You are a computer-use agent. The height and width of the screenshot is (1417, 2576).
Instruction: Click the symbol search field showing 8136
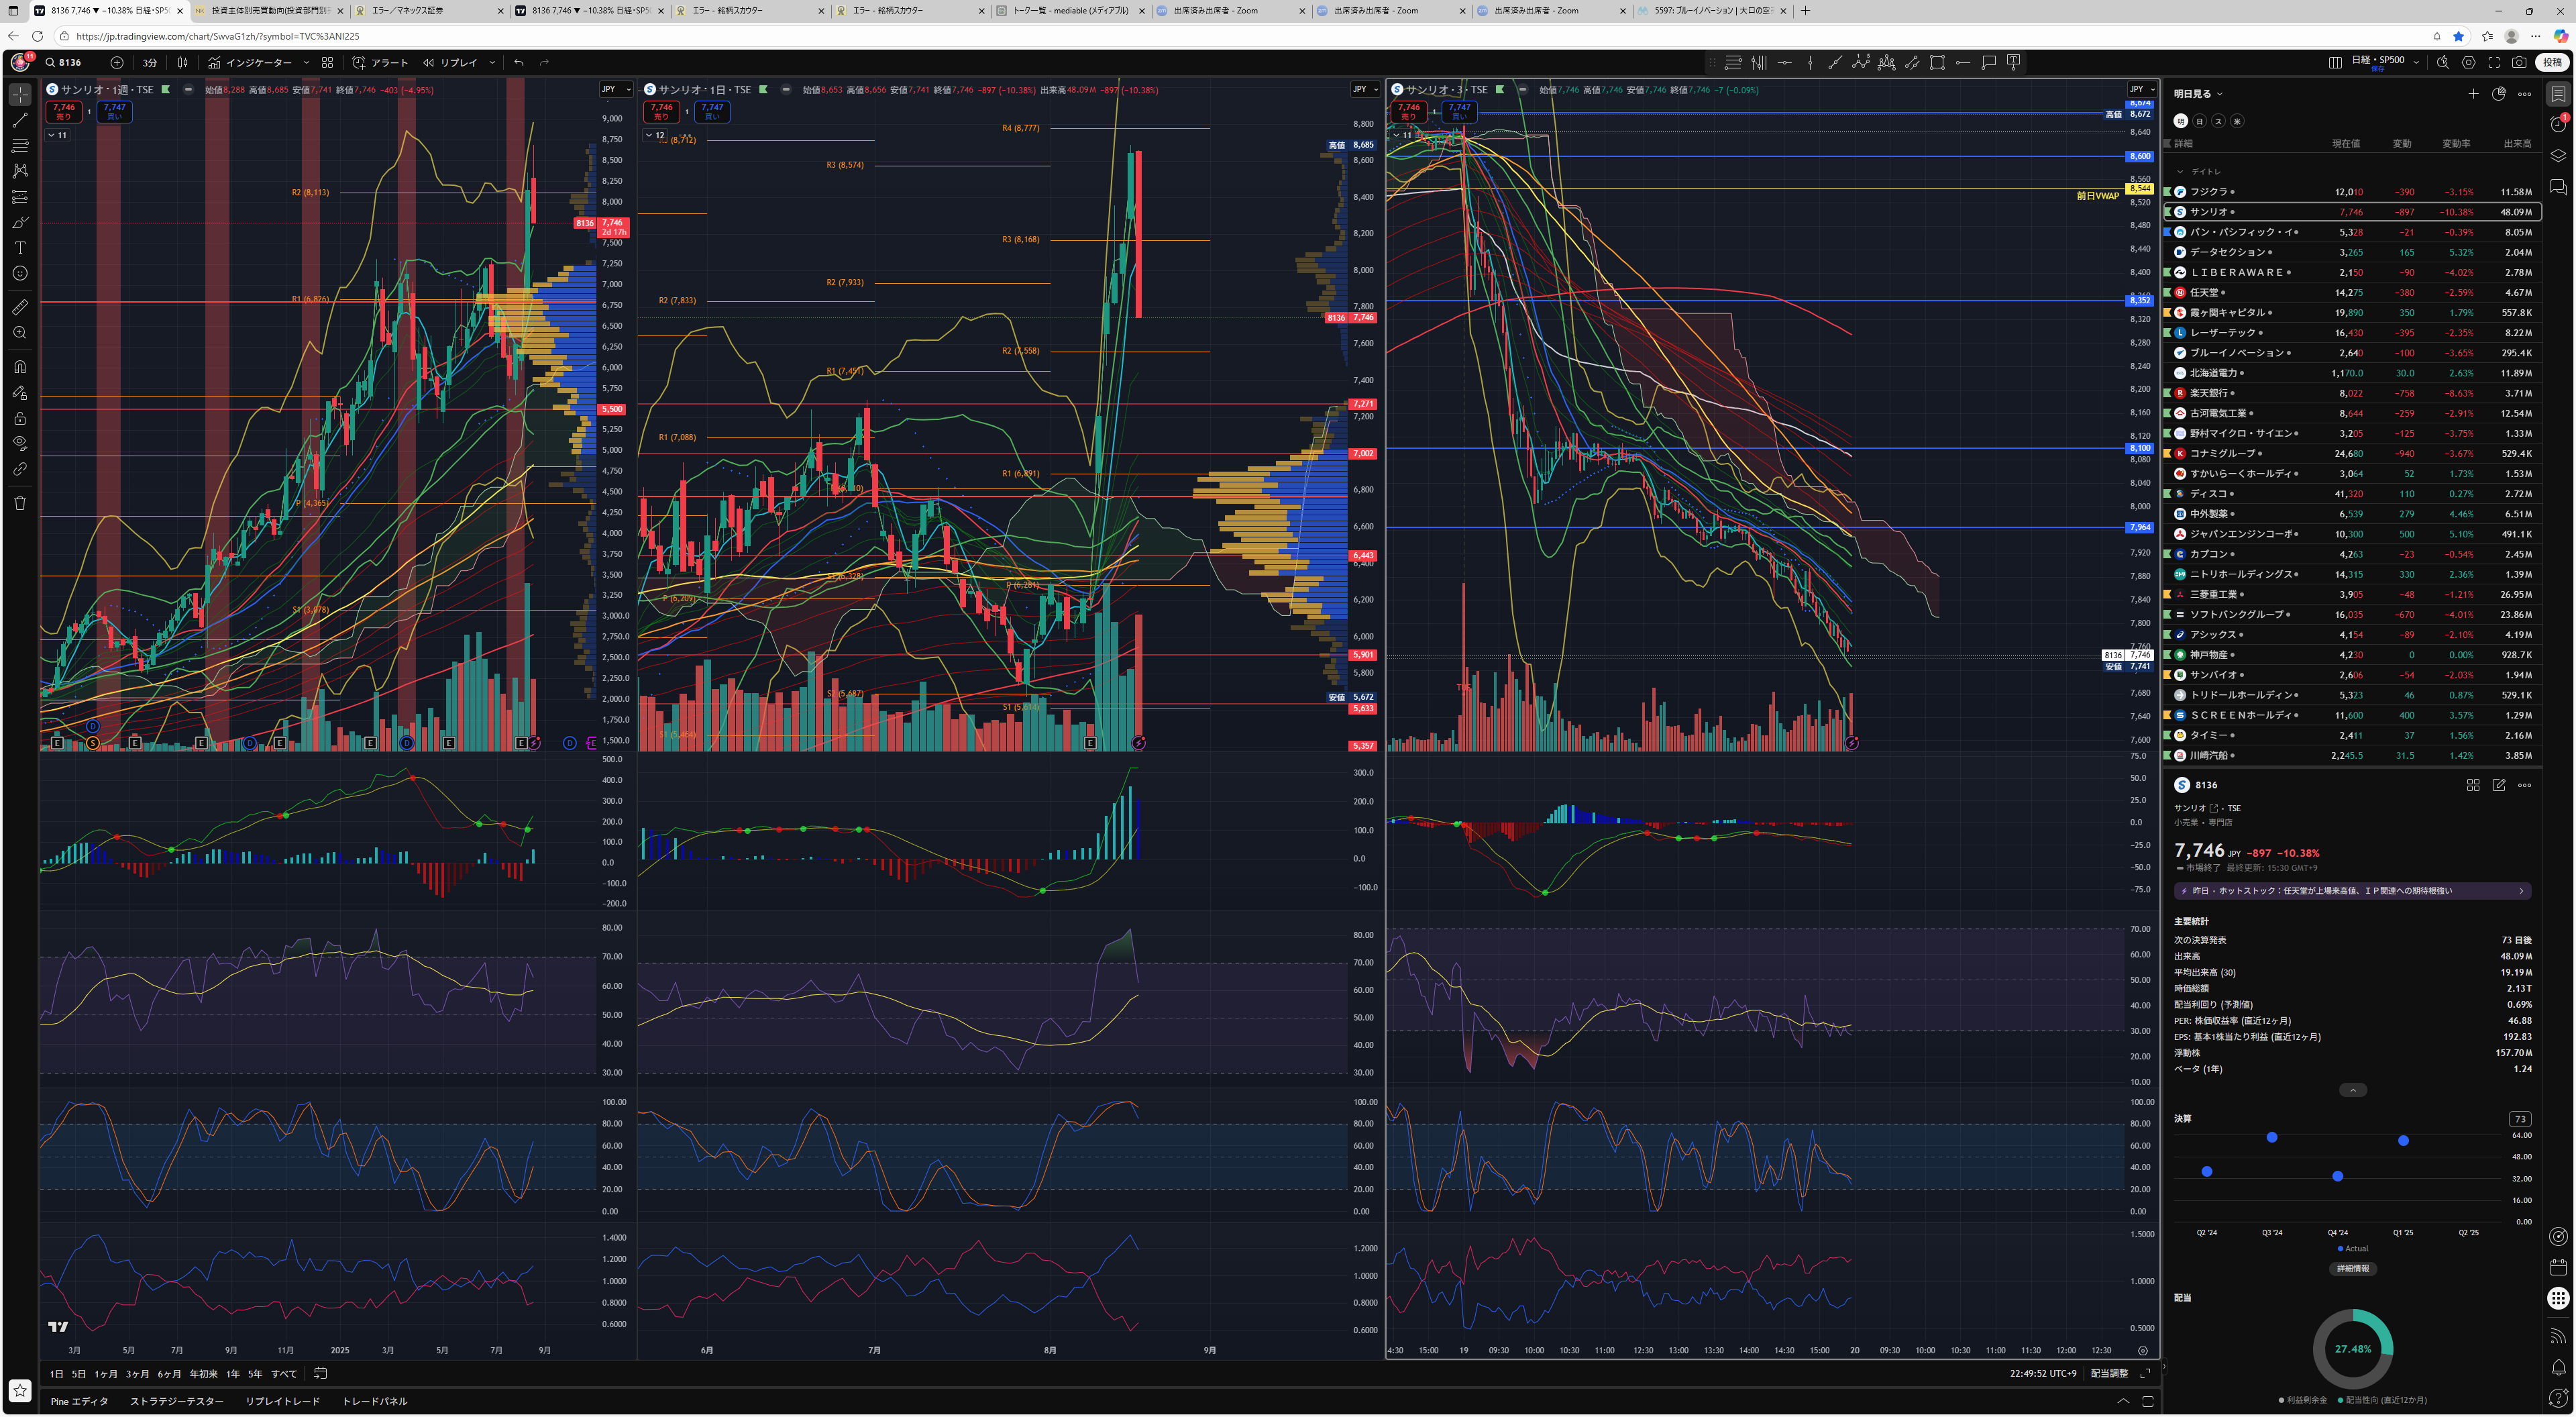click(x=70, y=62)
